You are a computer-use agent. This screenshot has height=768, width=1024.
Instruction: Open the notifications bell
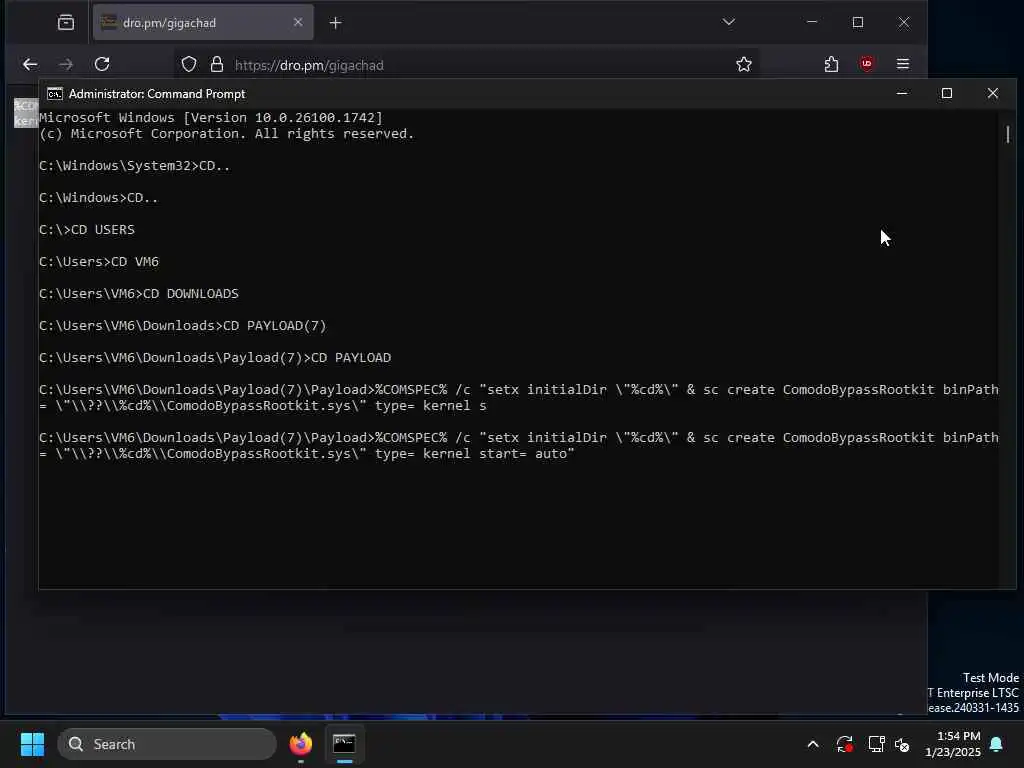click(997, 744)
